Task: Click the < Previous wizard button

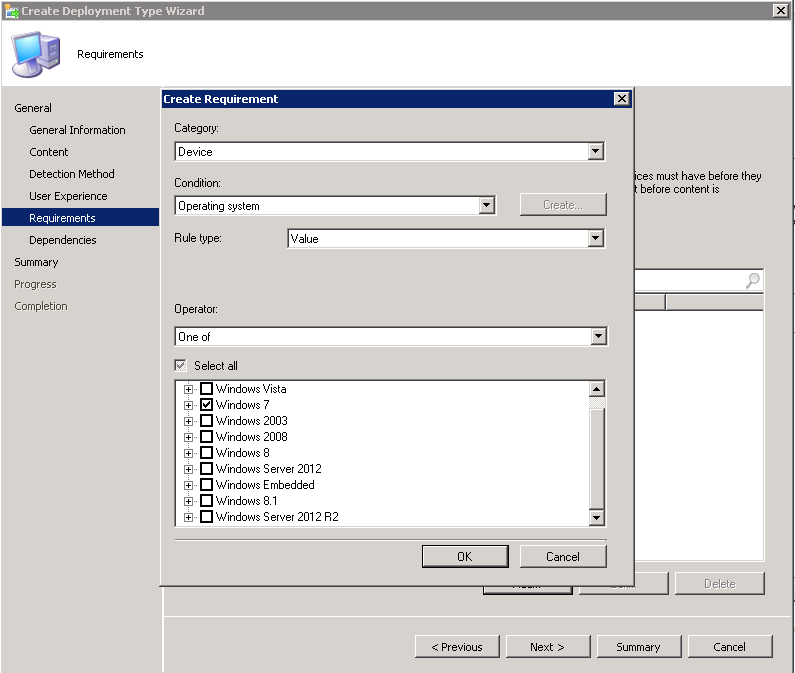Action: [x=457, y=647]
